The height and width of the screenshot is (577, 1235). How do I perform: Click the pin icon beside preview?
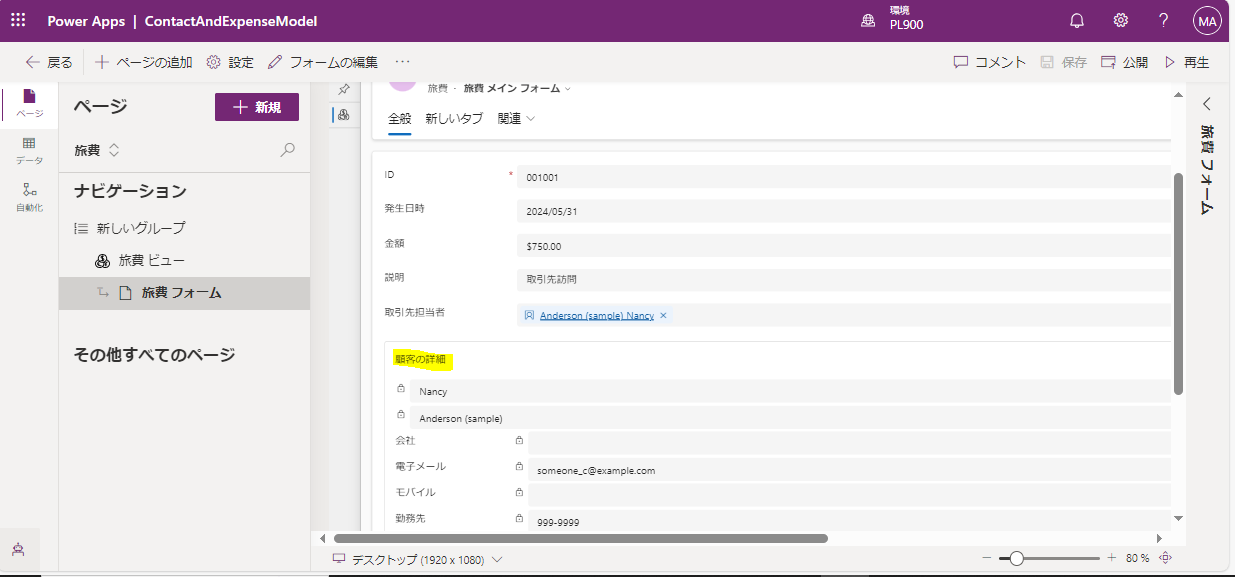[x=344, y=89]
